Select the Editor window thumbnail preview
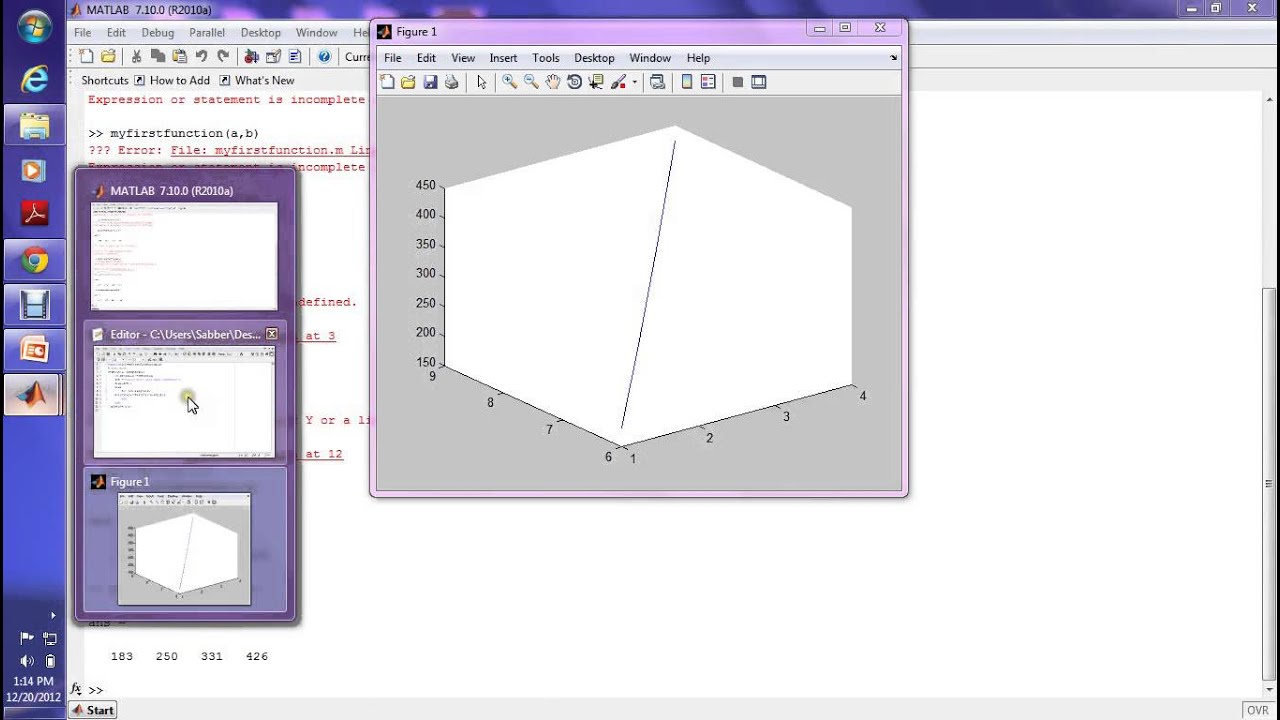 tap(184, 392)
